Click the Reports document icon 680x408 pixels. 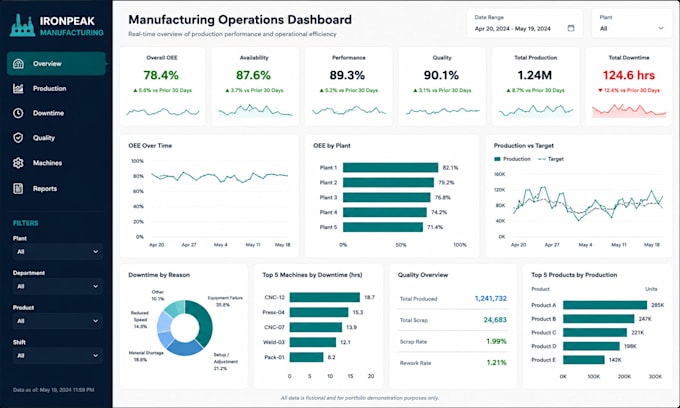(18, 189)
